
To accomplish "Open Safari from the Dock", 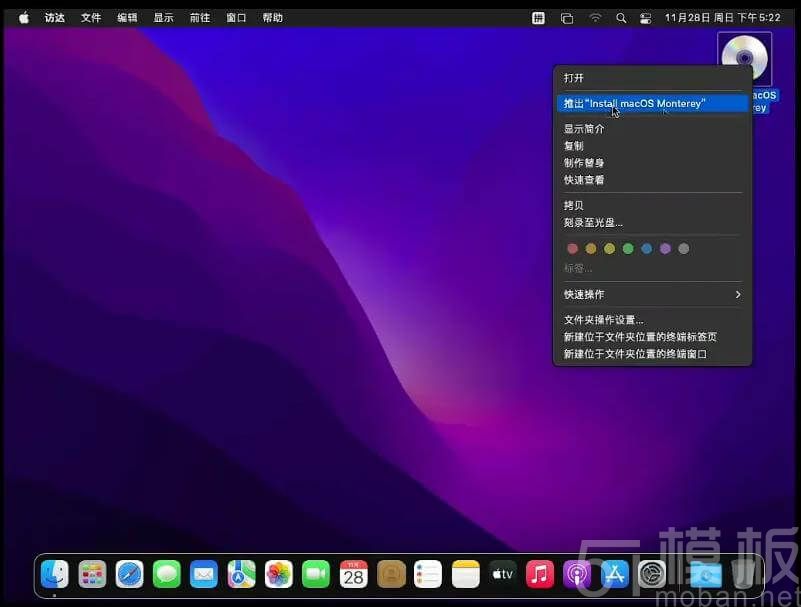I will pyautogui.click(x=129, y=574).
